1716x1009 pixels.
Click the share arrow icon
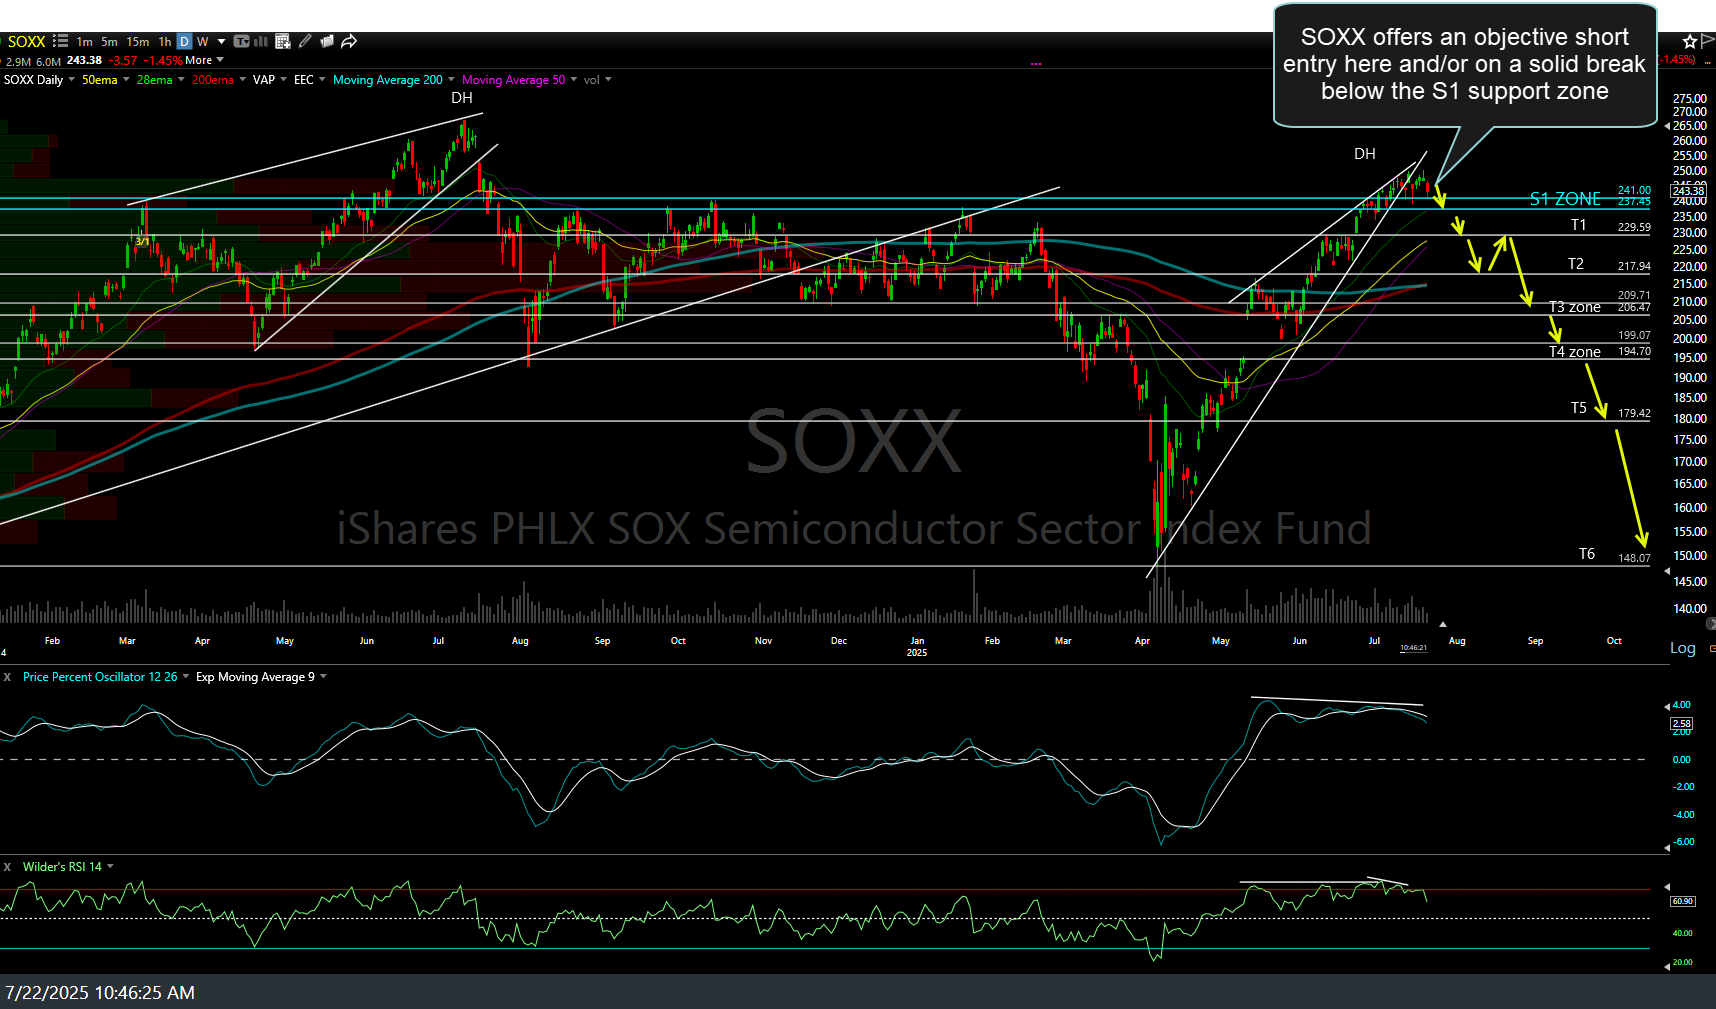349,41
